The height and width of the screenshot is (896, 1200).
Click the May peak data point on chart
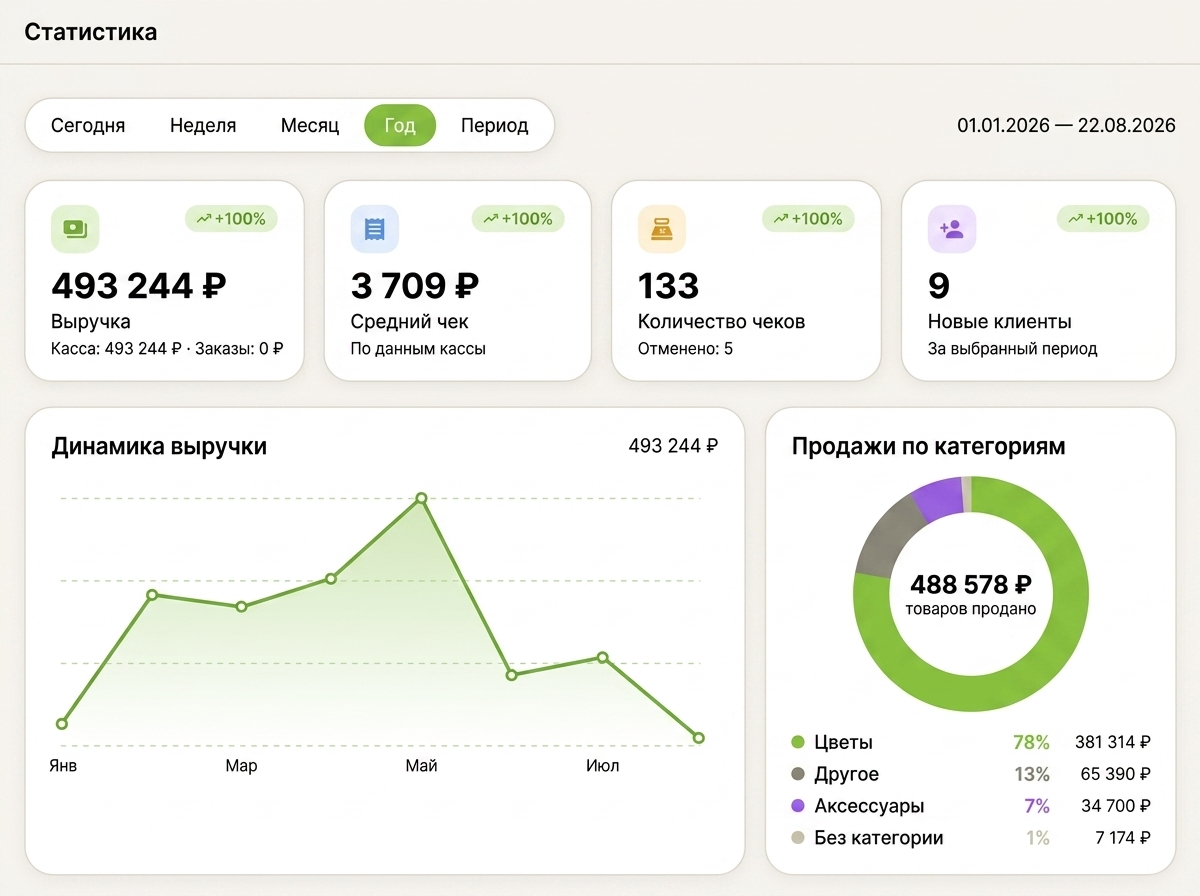coord(421,498)
